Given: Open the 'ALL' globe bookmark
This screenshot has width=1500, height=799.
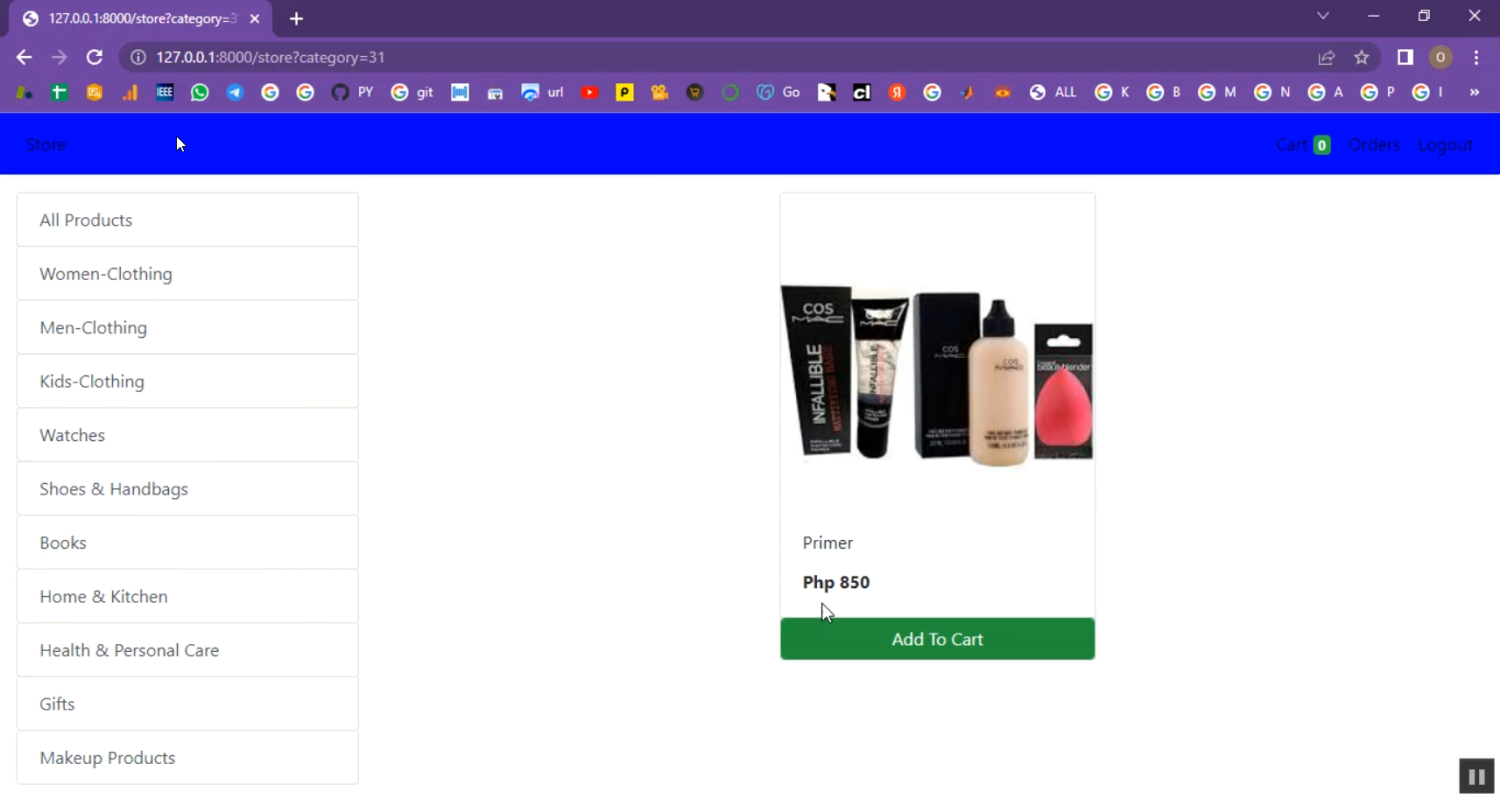Looking at the screenshot, I should pyautogui.click(x=1053, y=92).
